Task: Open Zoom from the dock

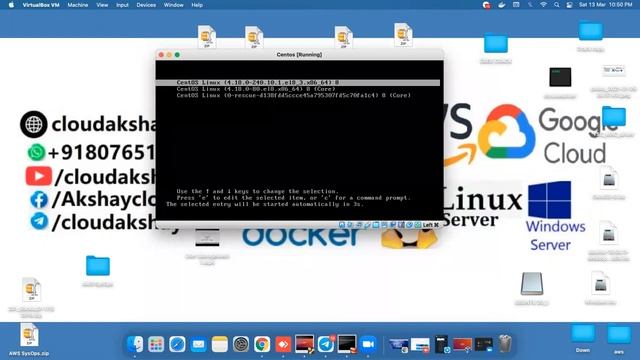Action: pos(368,344)
